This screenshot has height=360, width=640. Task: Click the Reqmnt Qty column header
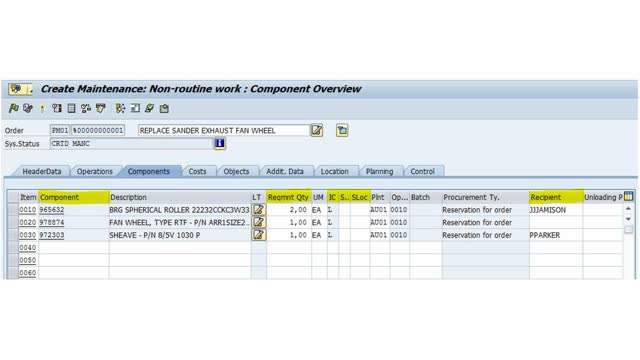289,197
